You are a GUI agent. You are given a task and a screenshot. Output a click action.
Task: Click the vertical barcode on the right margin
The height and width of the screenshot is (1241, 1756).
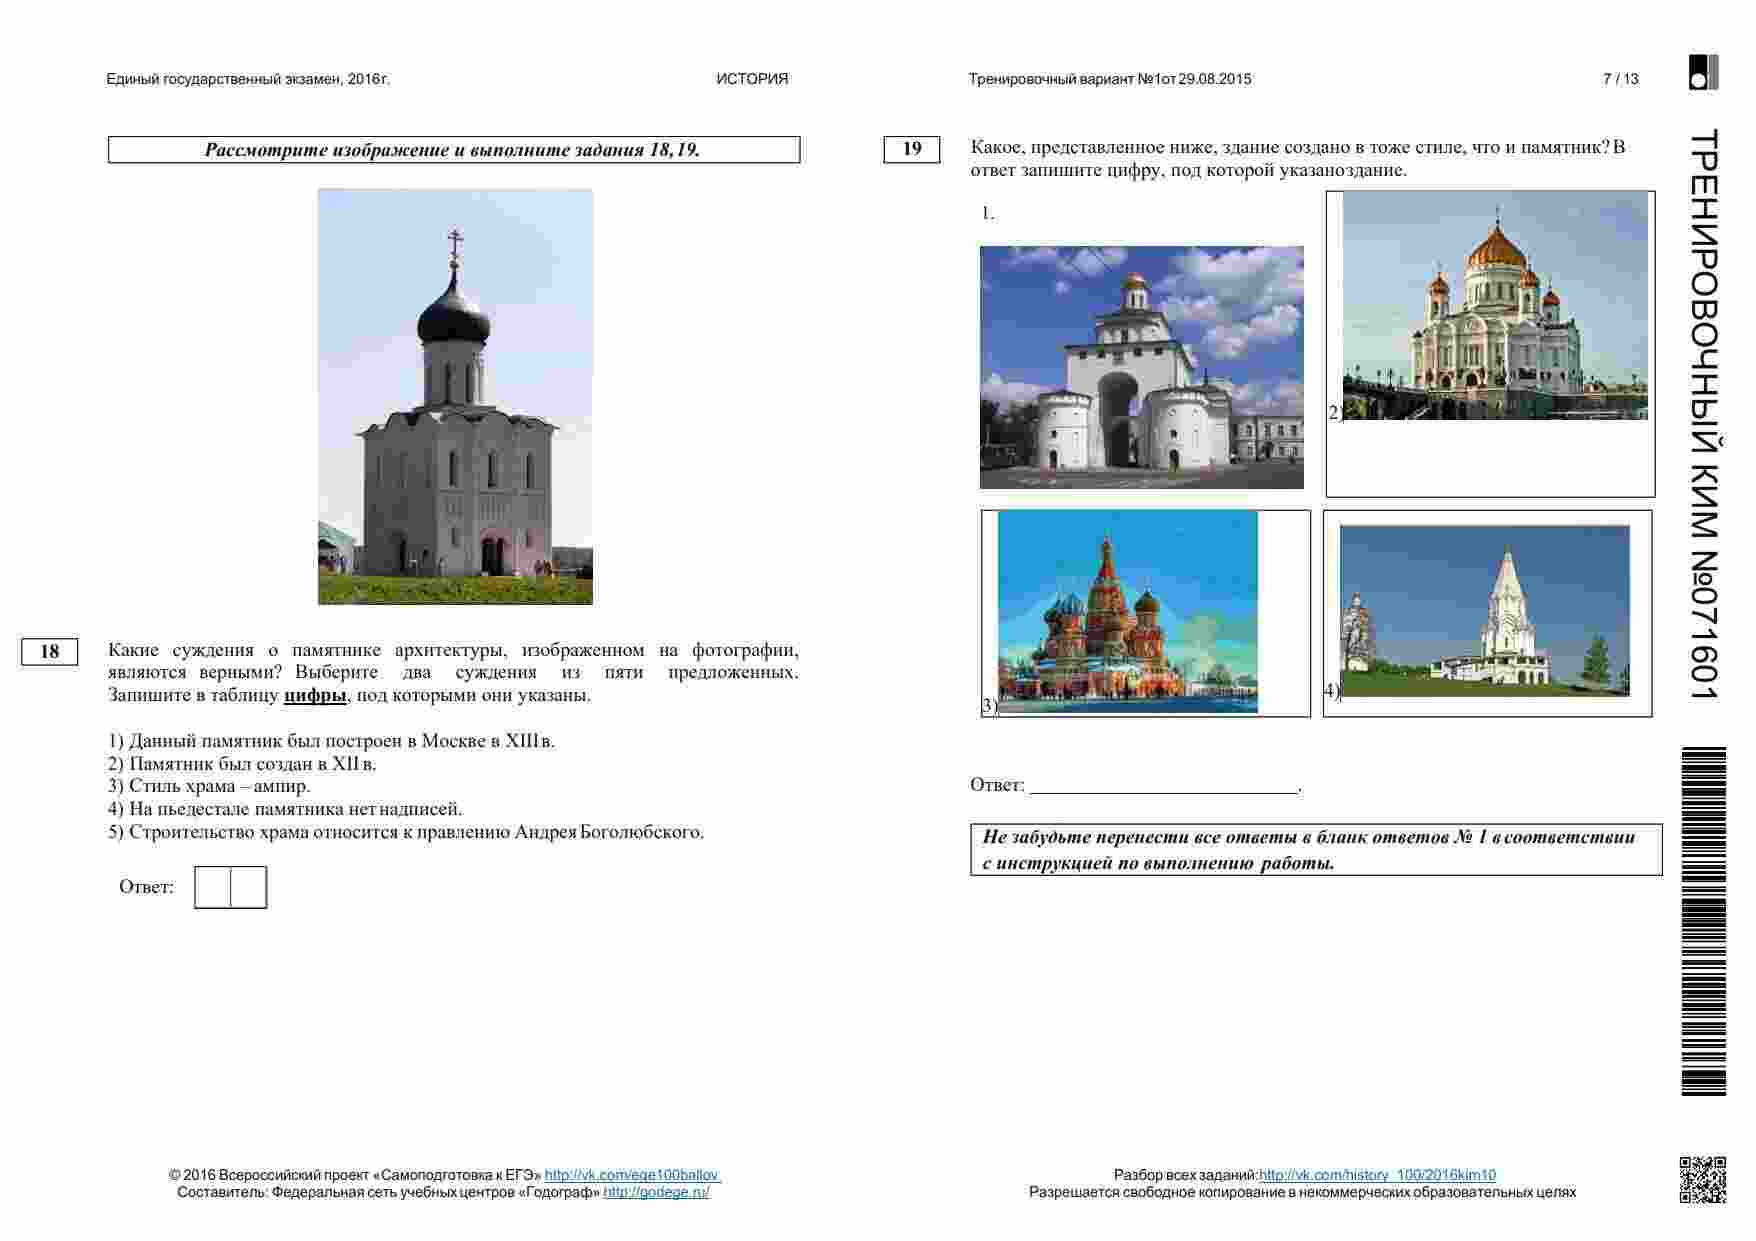[x=1703, y=920]
